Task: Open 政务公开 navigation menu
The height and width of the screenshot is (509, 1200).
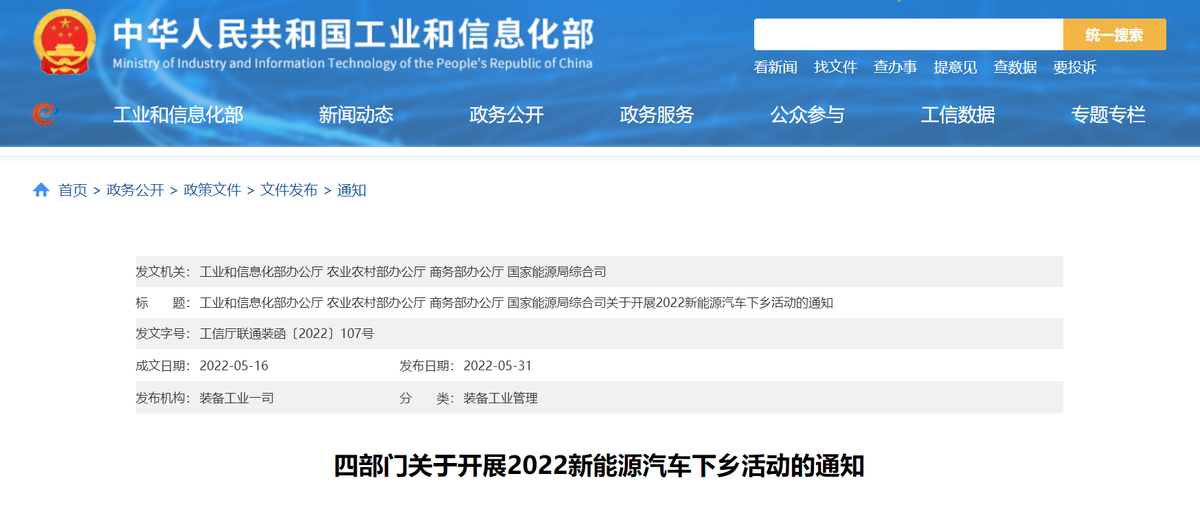Action: coord(506,115)
